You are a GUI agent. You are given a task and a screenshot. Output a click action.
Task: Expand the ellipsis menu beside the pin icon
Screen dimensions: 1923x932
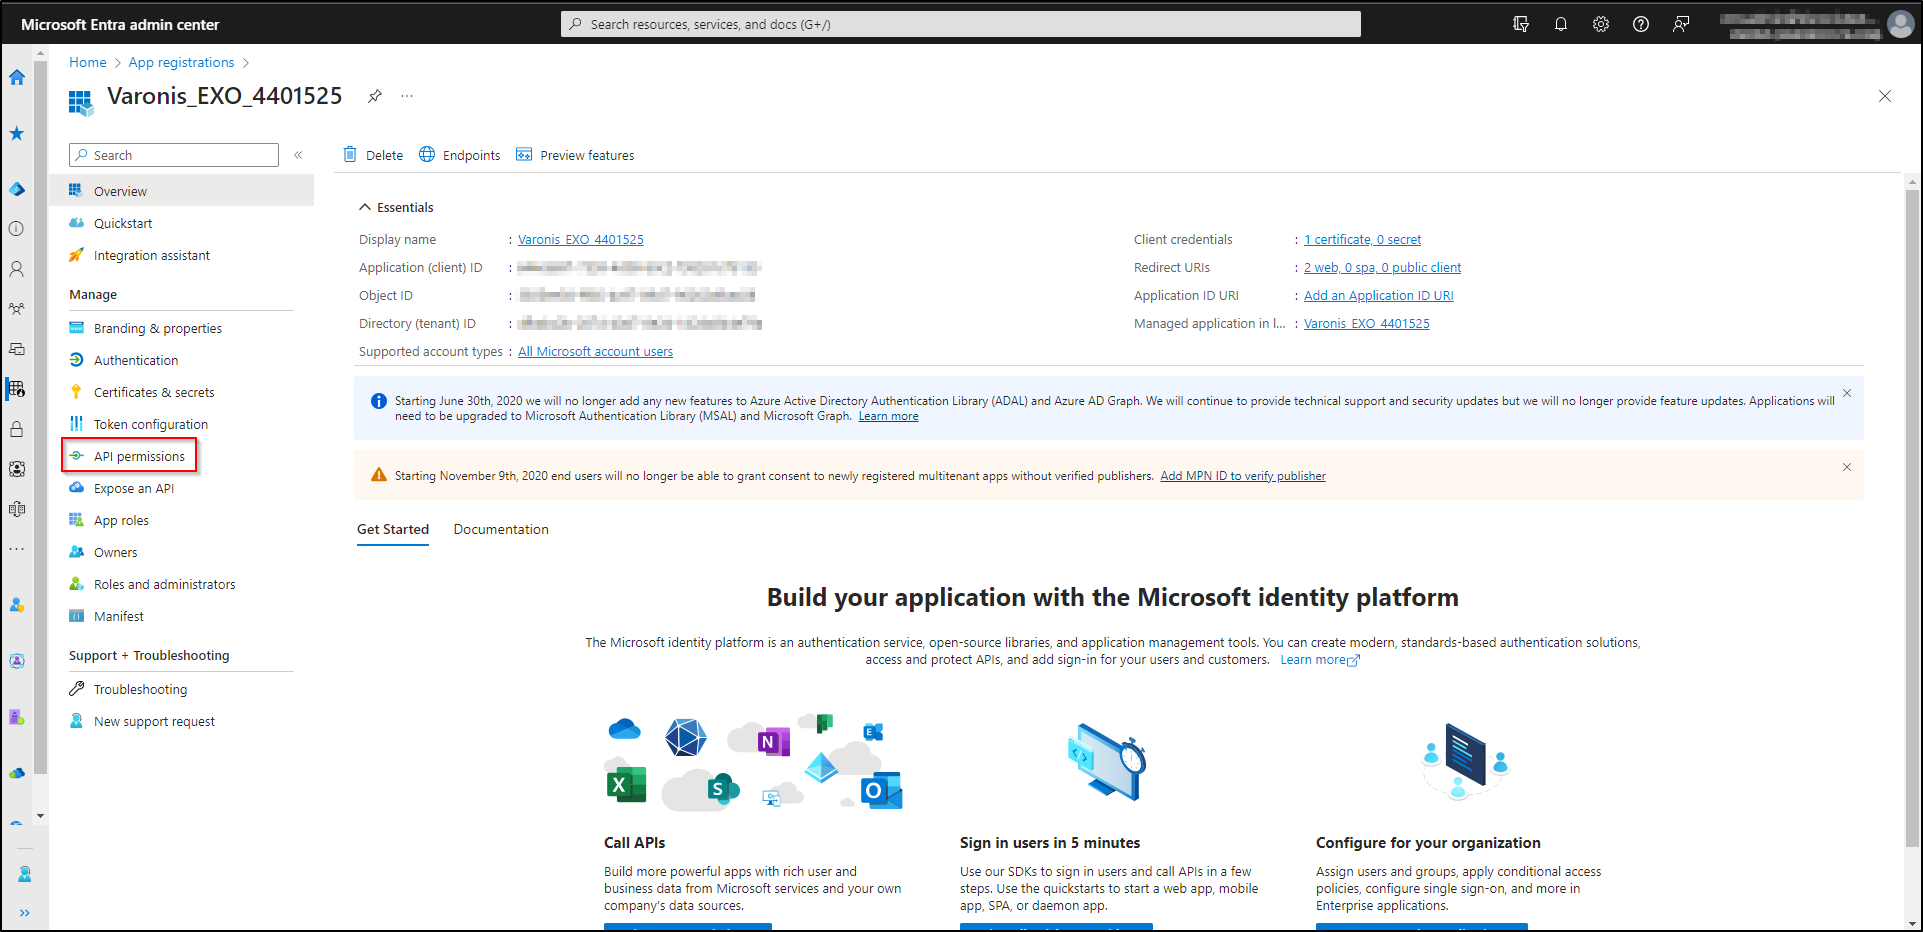click(407, 96)
